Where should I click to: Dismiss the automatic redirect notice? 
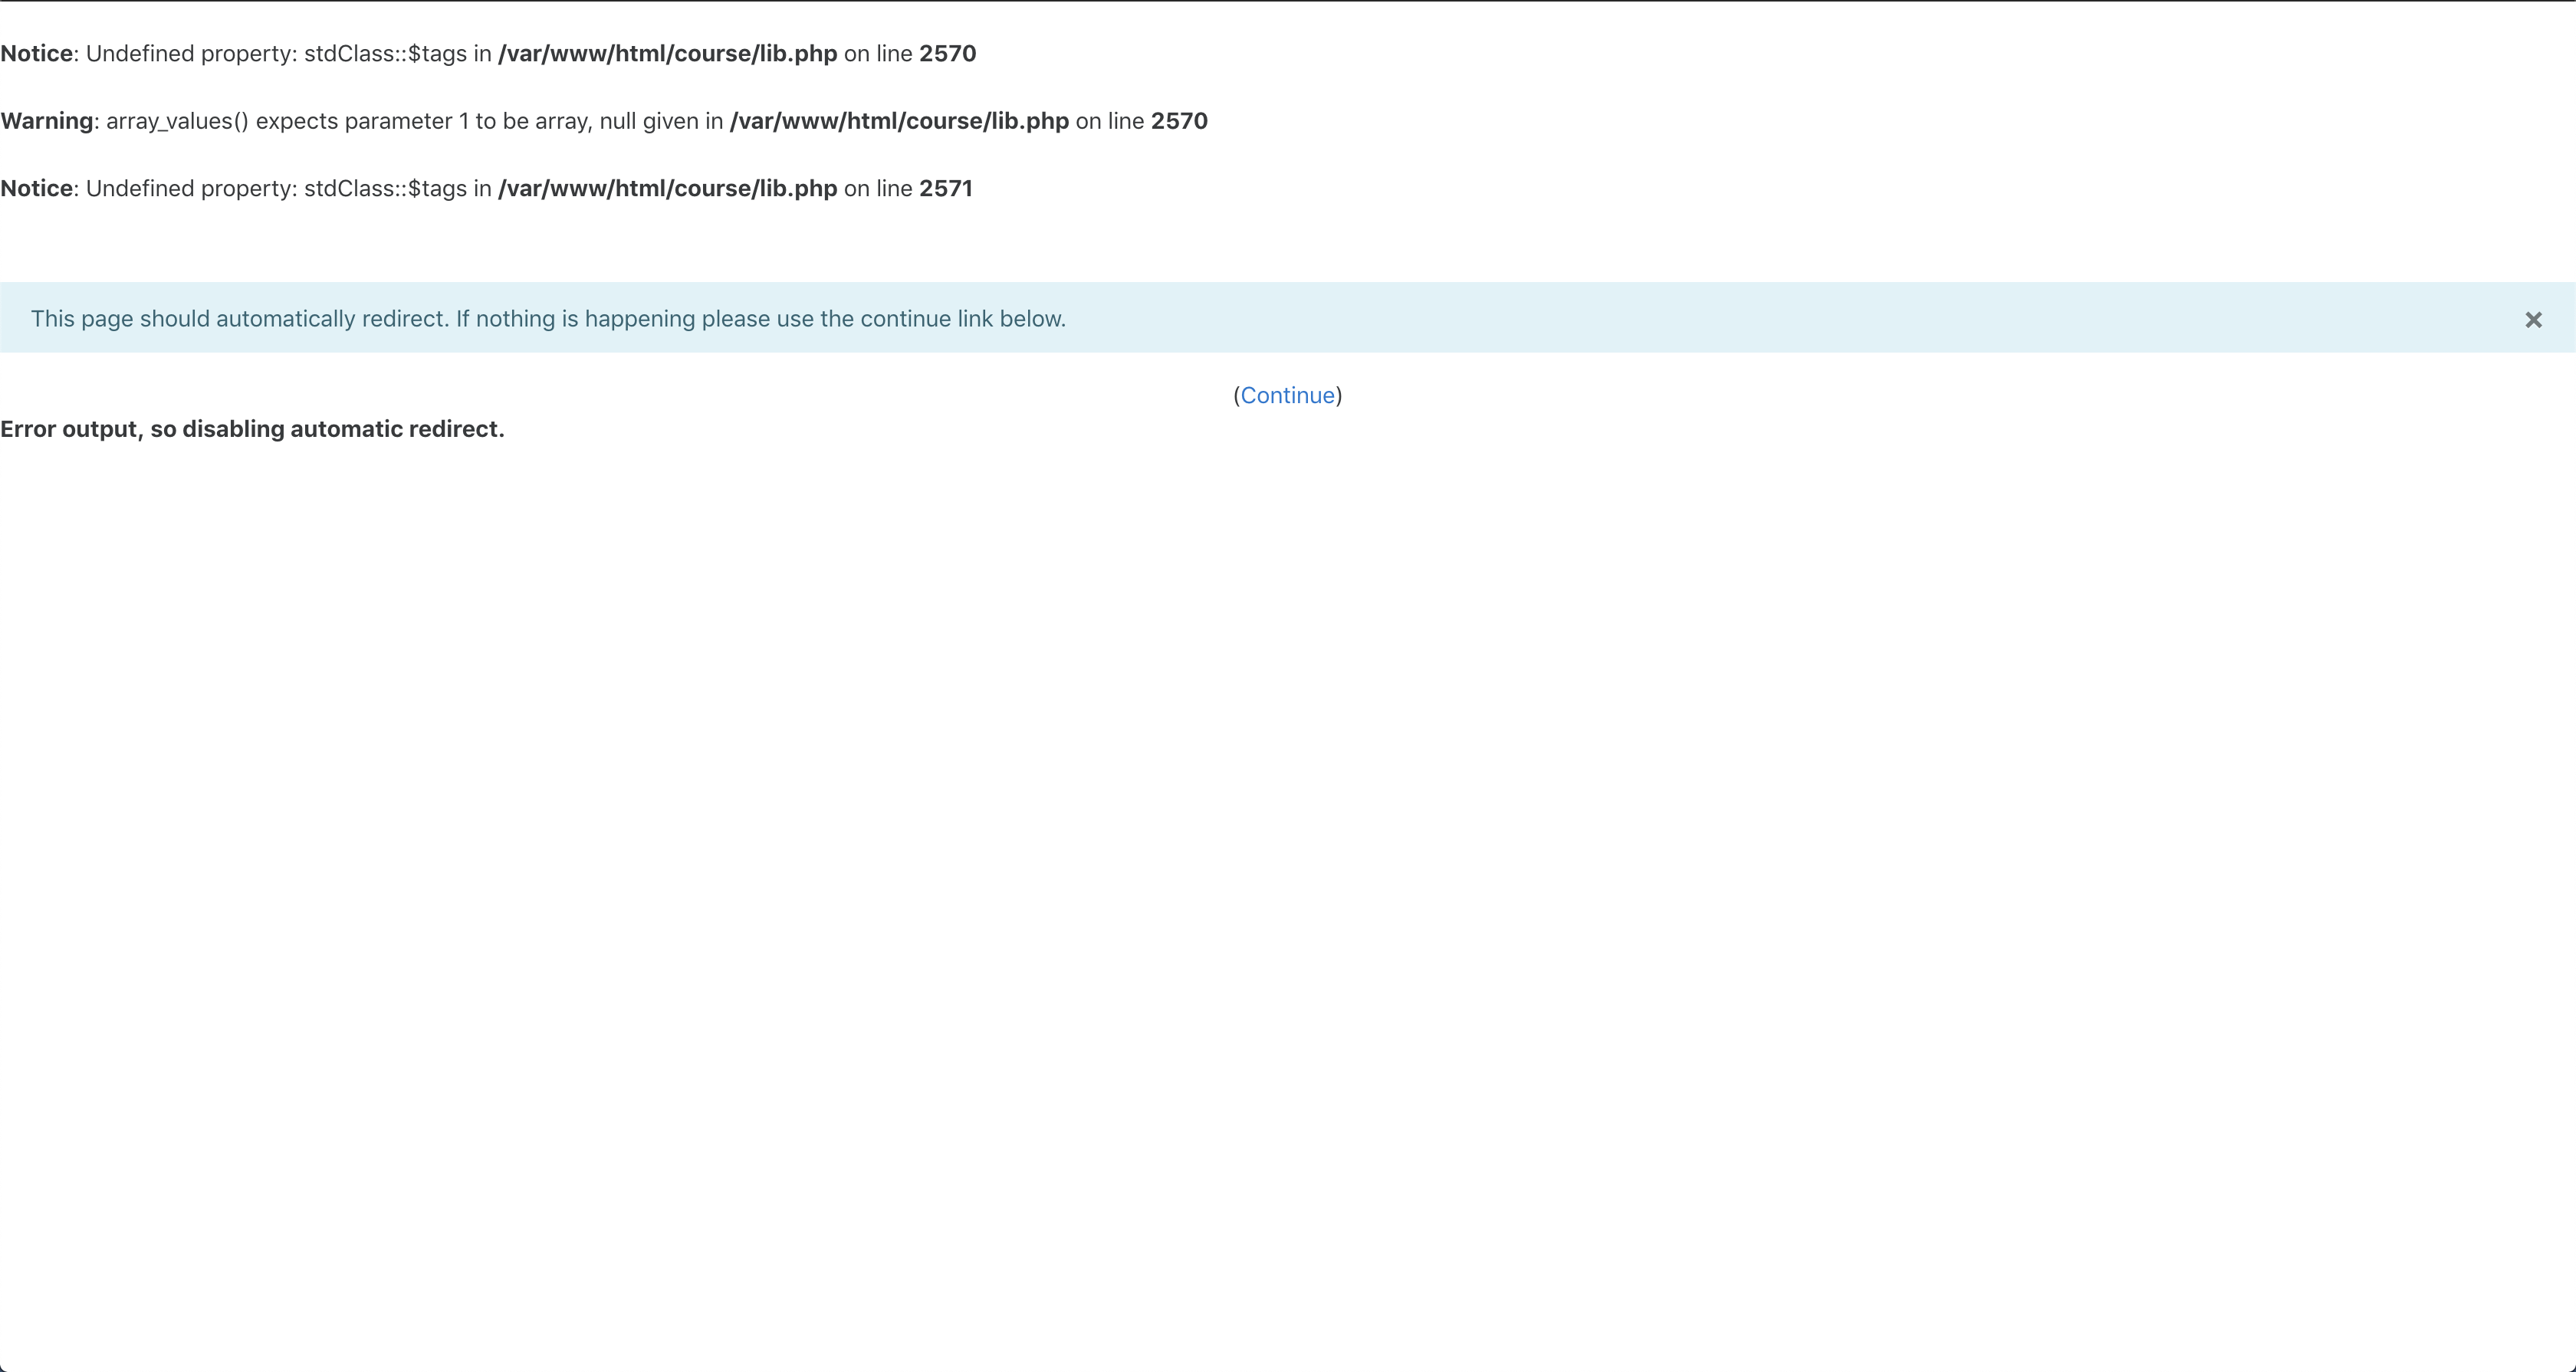pyautogui.click(x=2533, y=320)
